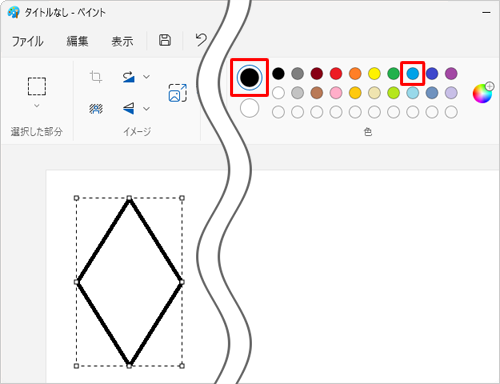Viewport: 500px width, 384px height.
Task: Pick the black palette swatch
Action: (x=278, y=73)
